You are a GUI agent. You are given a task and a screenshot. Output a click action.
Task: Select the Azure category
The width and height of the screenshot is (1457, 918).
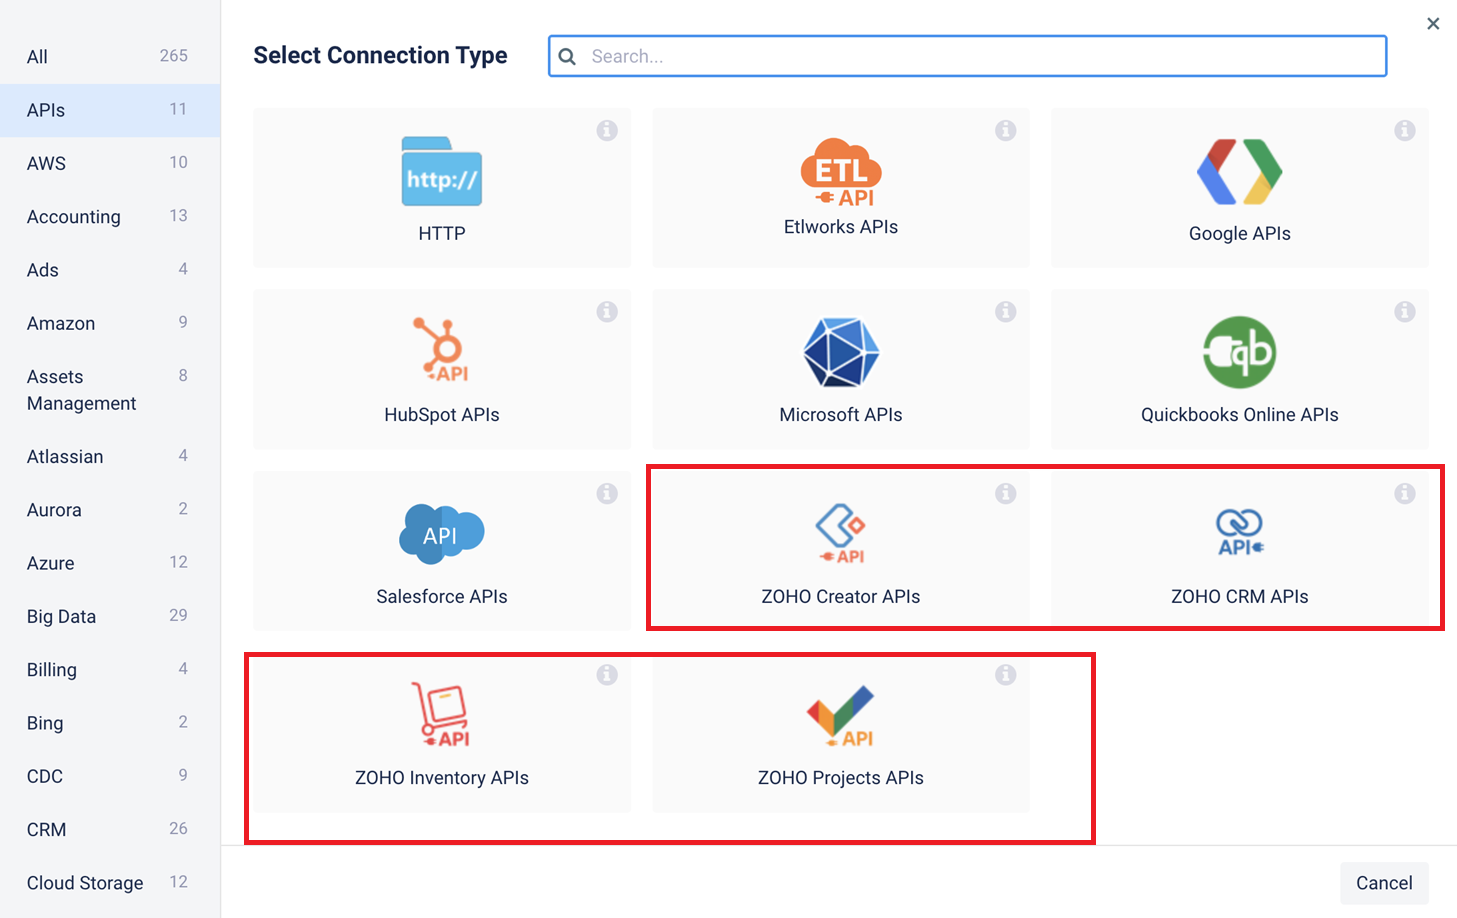[110, 563]
